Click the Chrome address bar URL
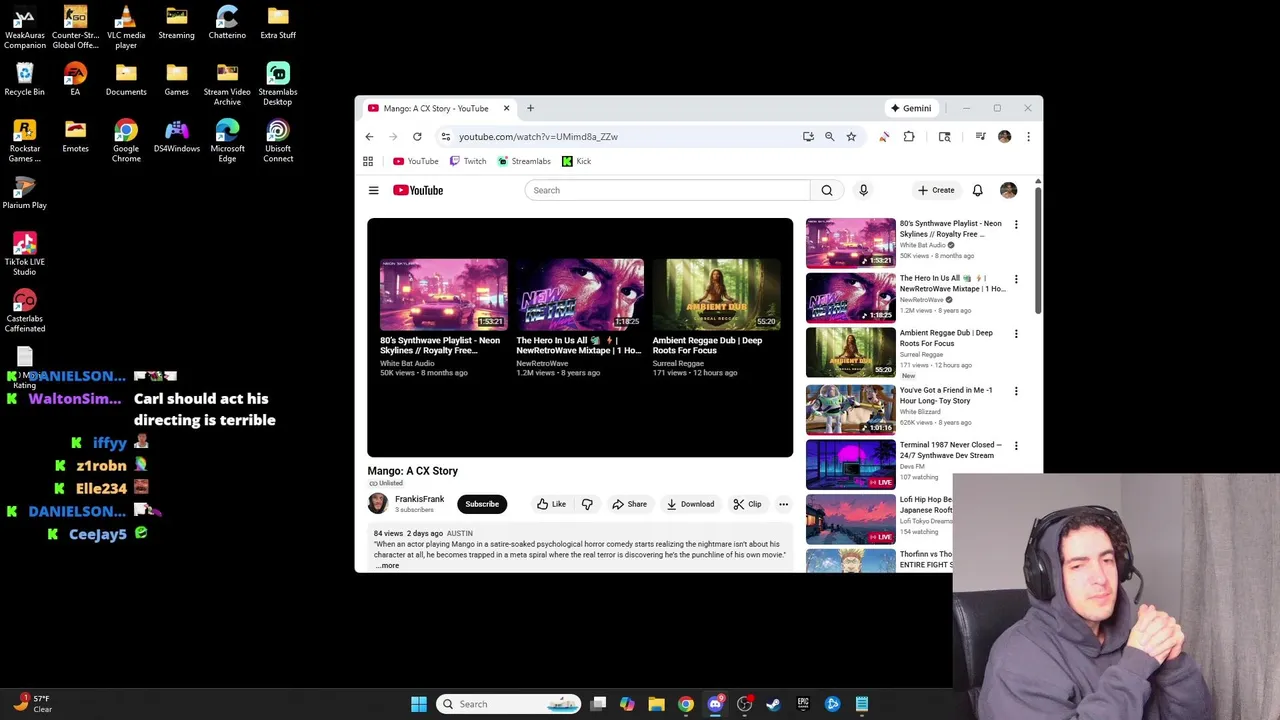The height and width of the screenshot is (720, 1280). tap(538, 137)
